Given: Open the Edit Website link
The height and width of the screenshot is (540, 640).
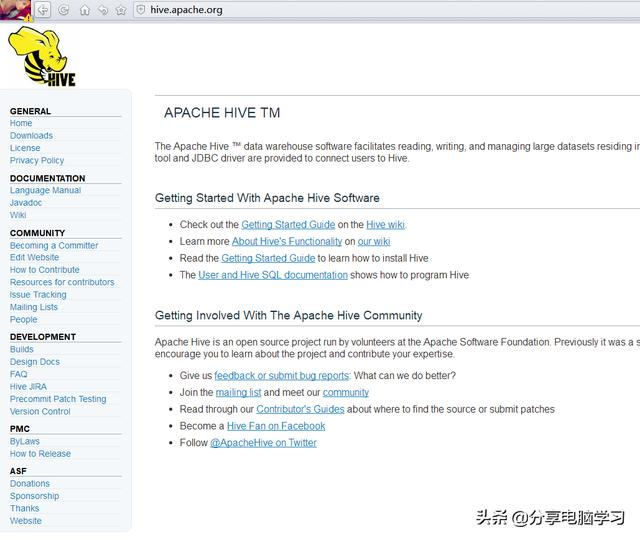Looking at the screenshot, I should click(x=34, y=257).
